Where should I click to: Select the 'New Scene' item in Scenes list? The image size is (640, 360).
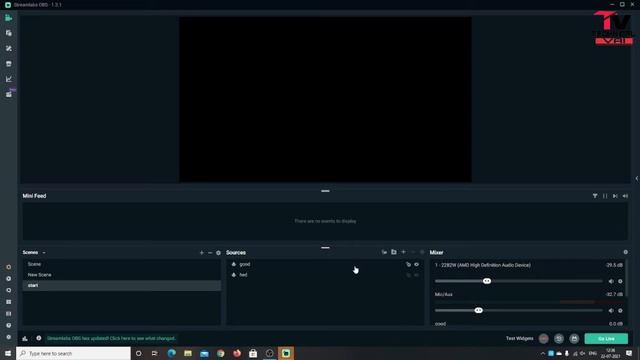tap(122, 275)
